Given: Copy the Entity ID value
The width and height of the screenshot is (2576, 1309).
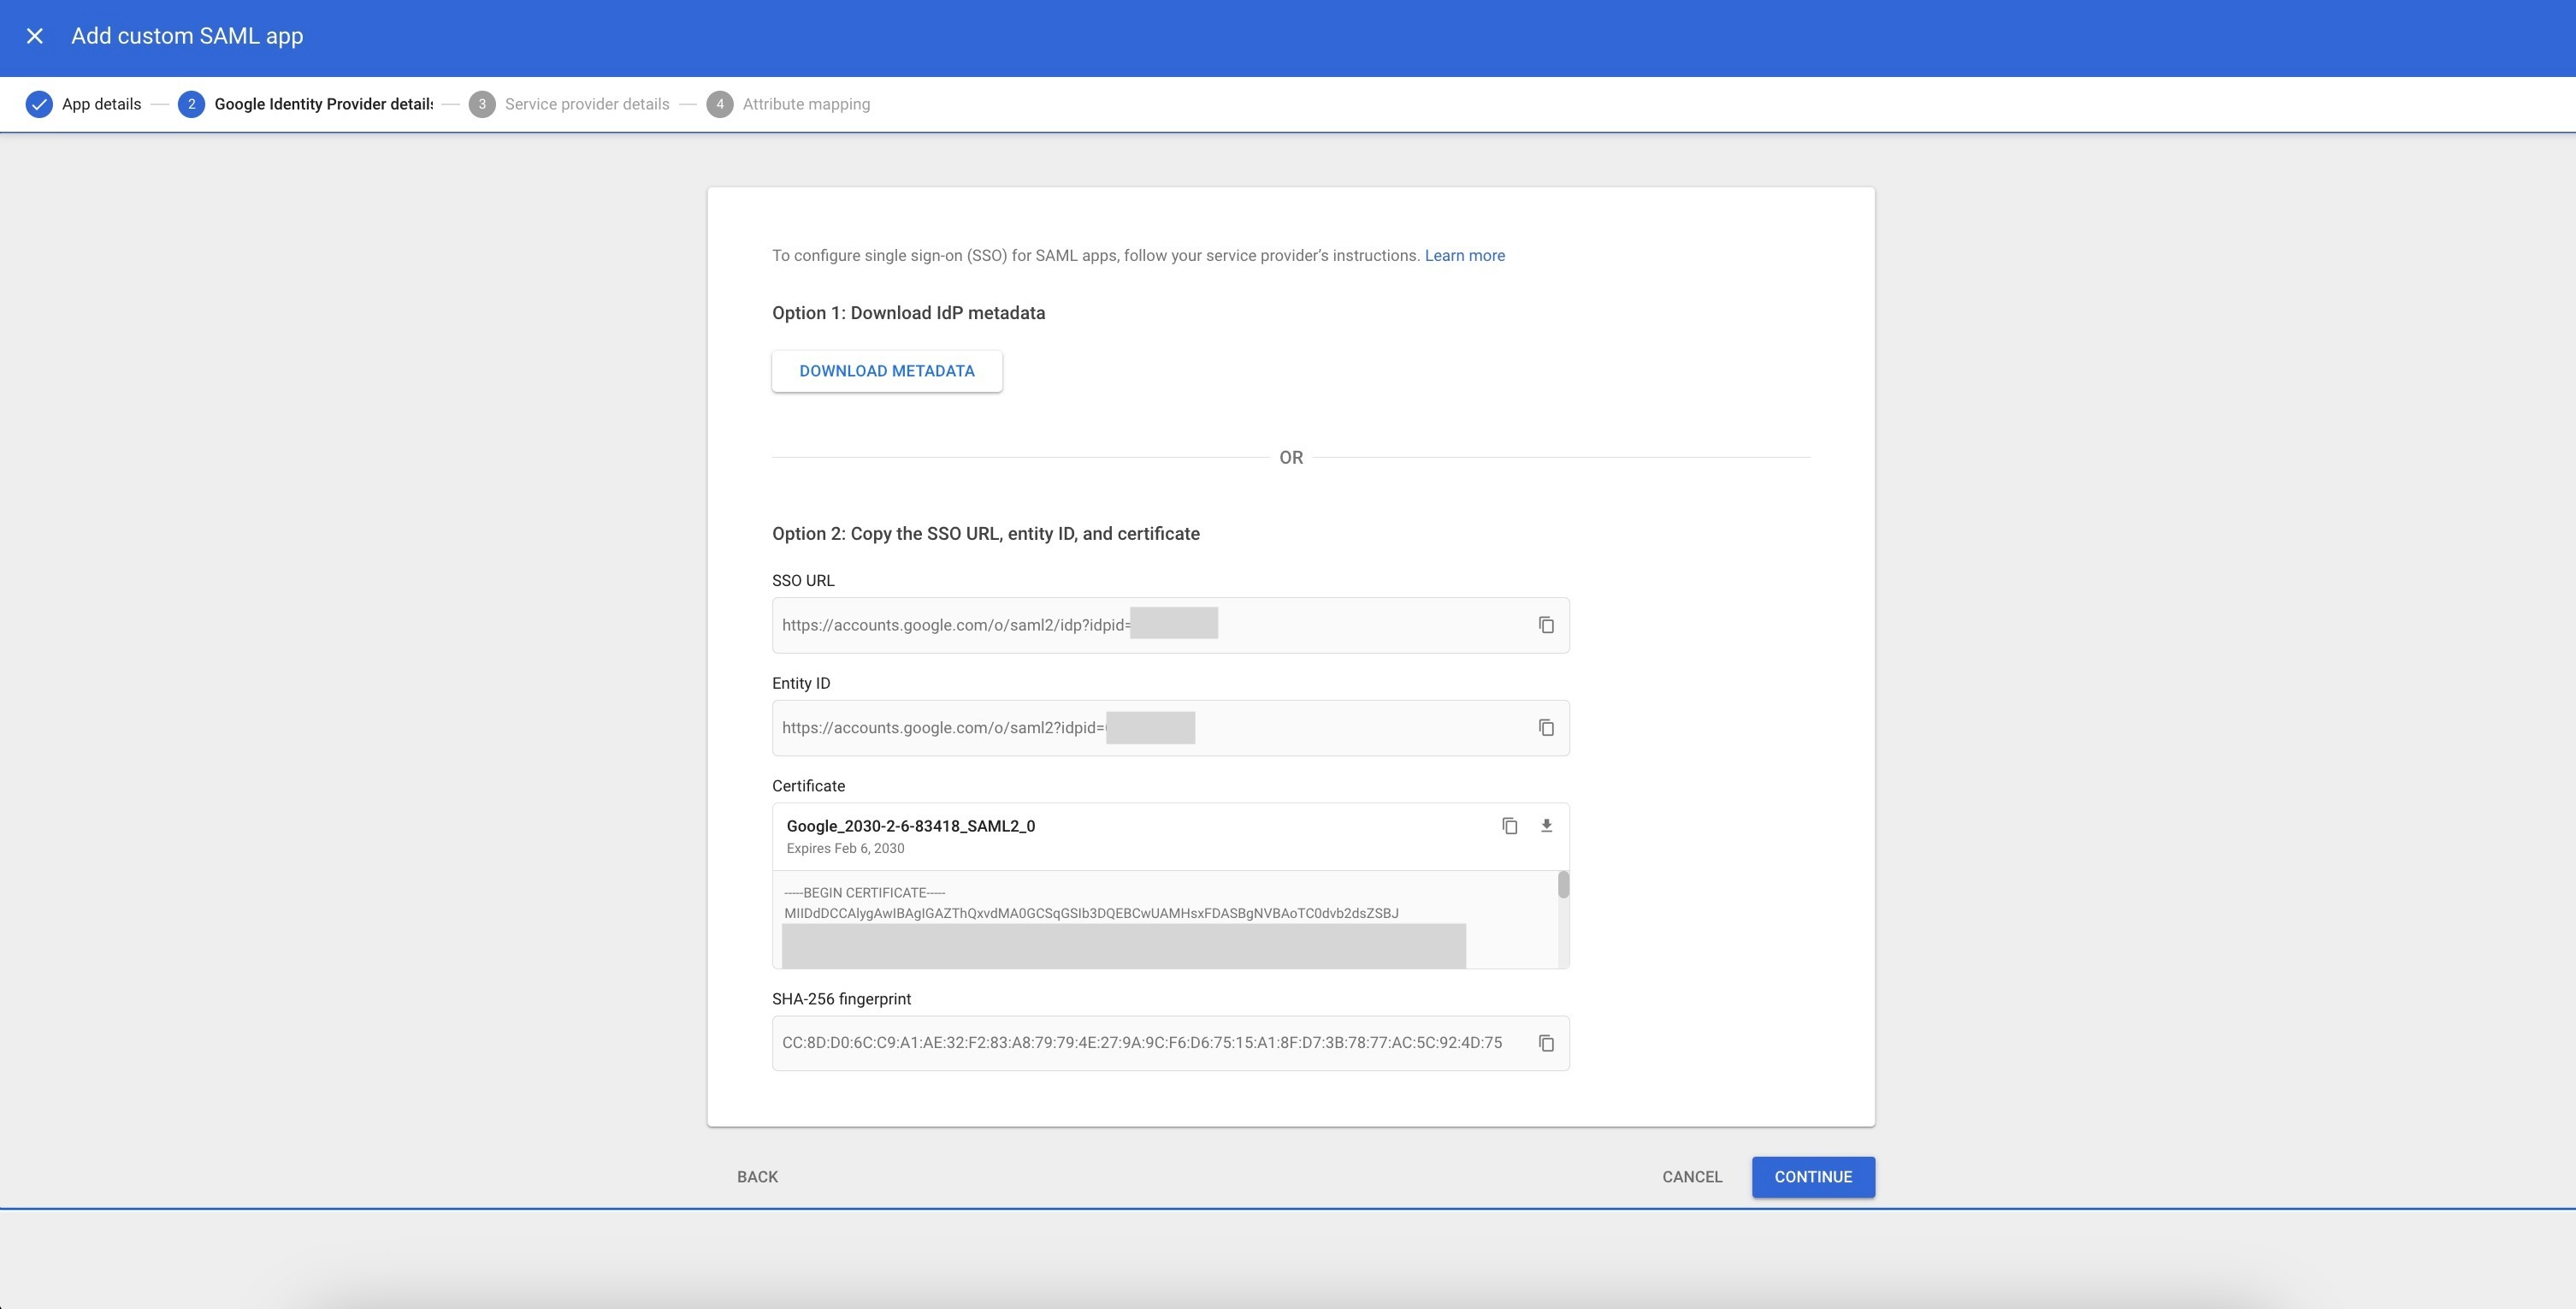Looking at the screenshot, I should click(x=1546, y=728).
